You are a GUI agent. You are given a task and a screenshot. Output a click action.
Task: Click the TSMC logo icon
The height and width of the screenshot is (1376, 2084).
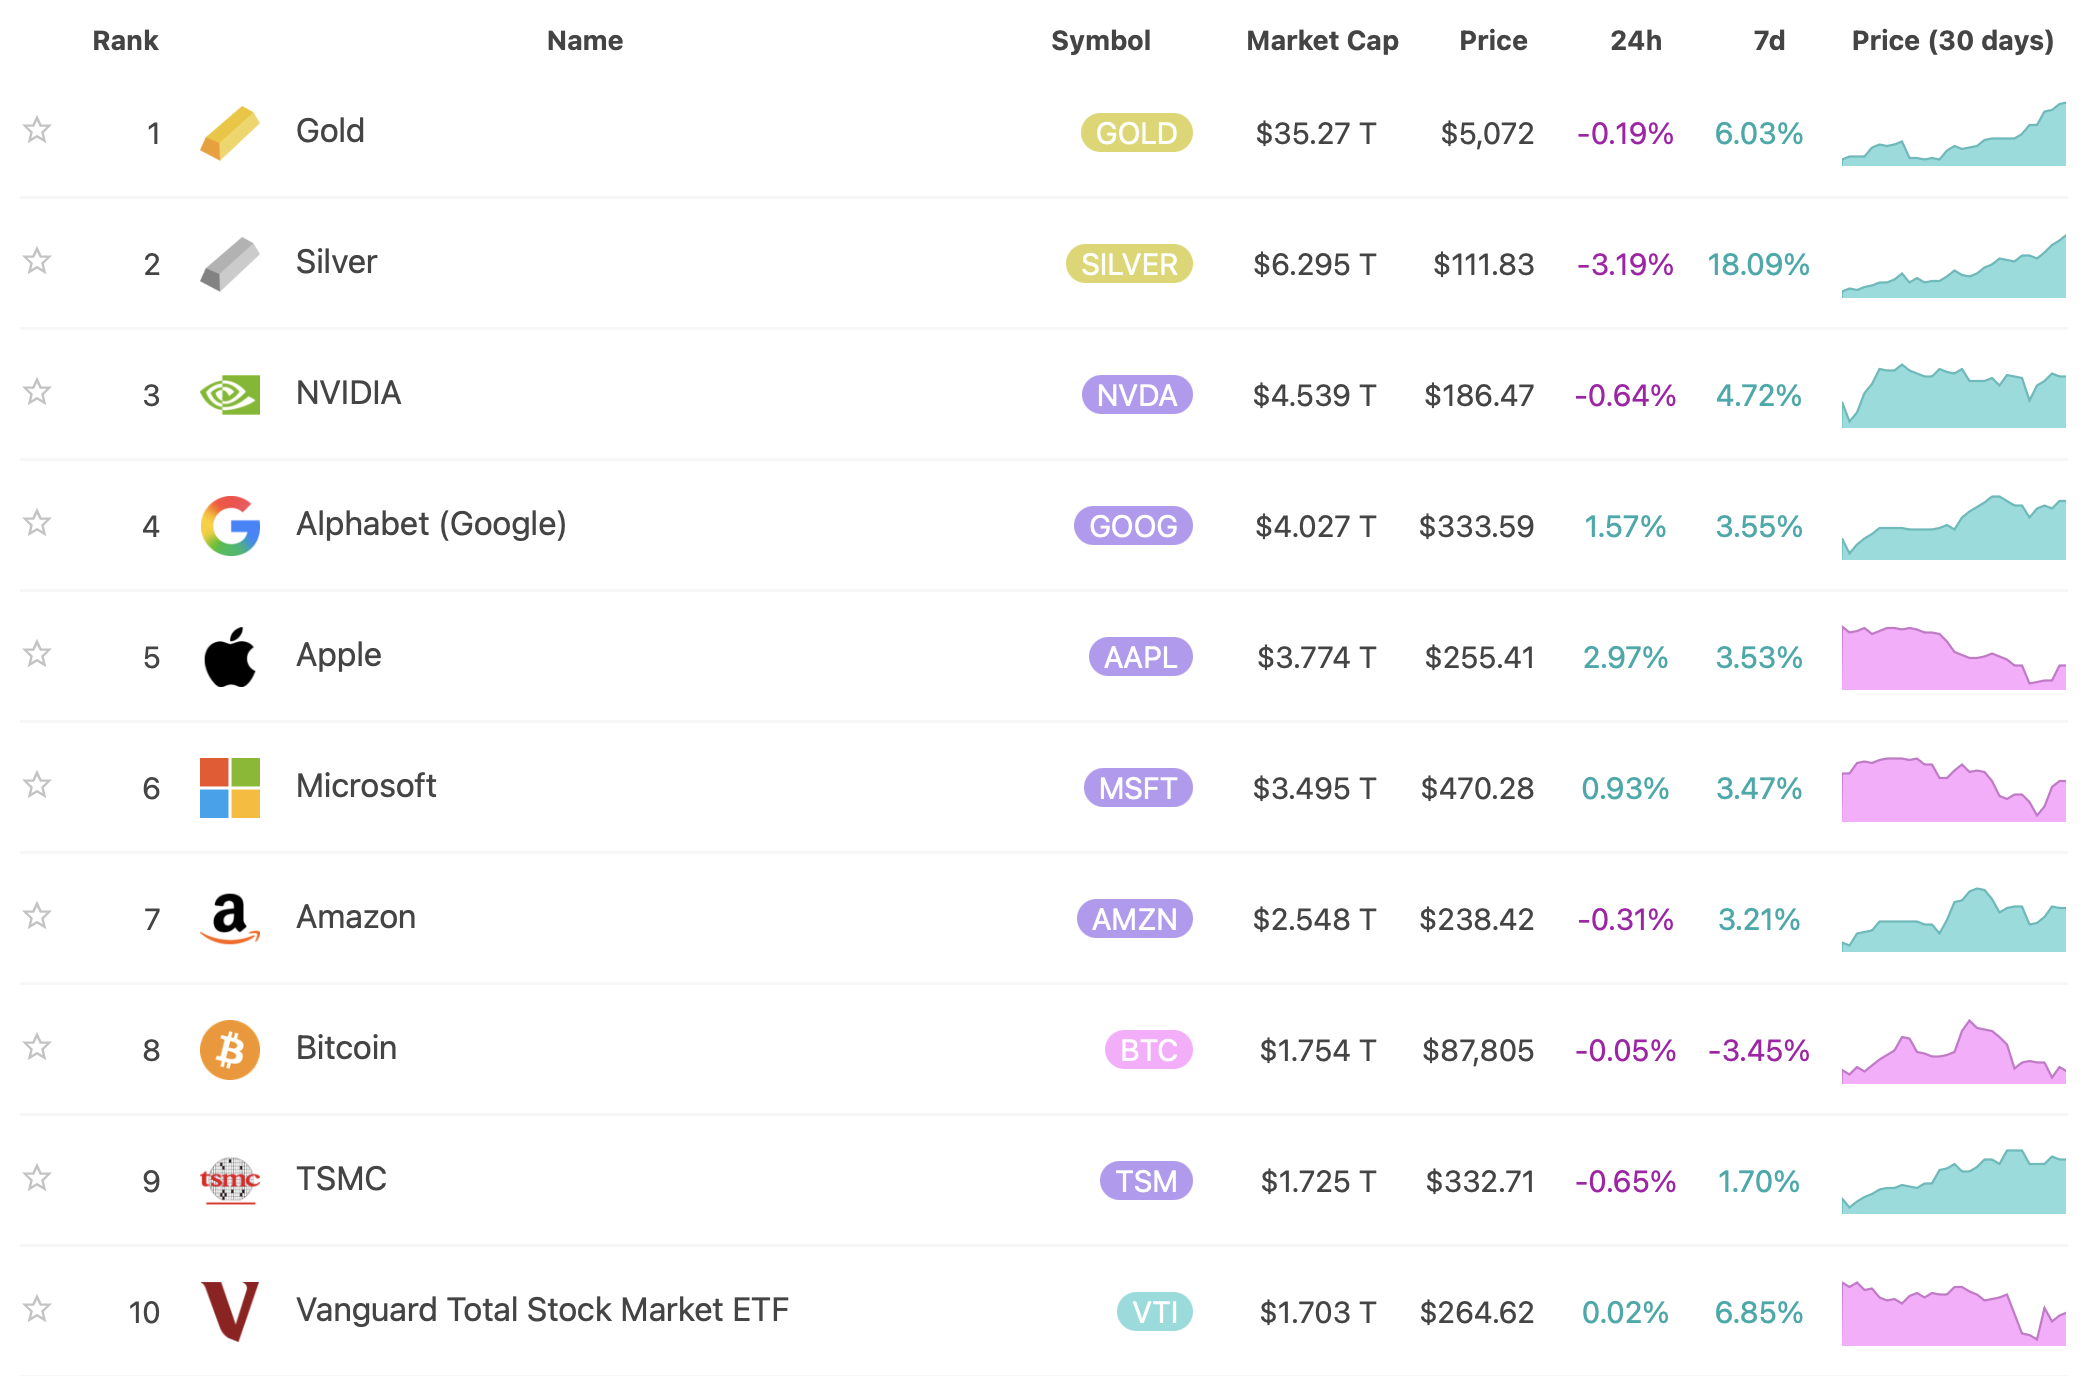pyautogui.click(x=230, y=1181)
